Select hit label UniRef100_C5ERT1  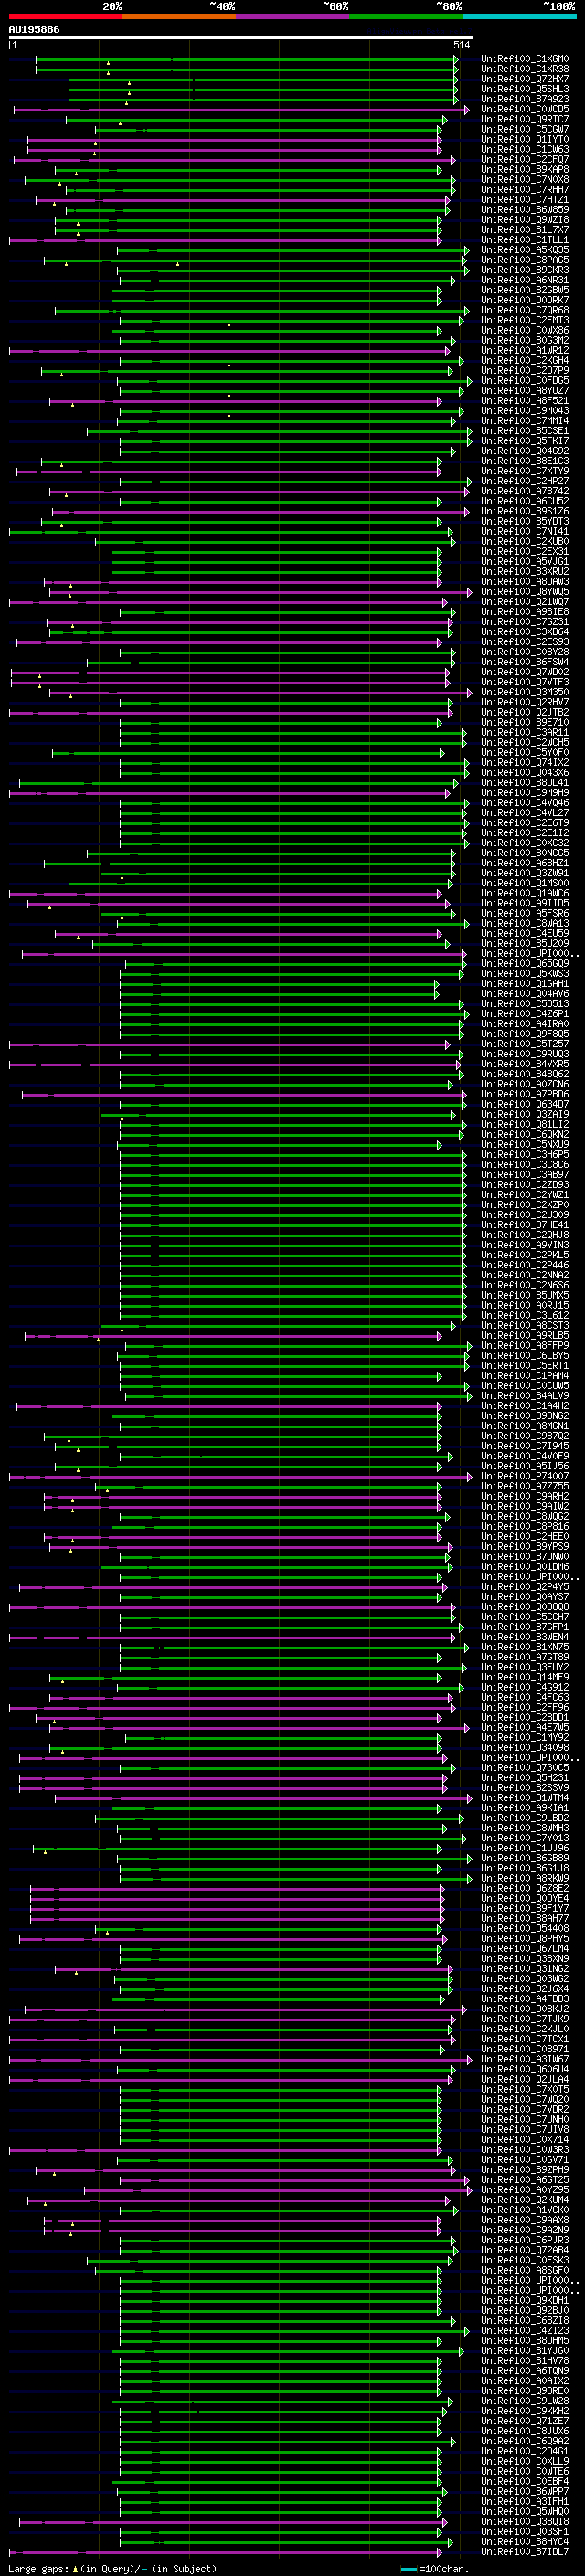coord(525,1365)
